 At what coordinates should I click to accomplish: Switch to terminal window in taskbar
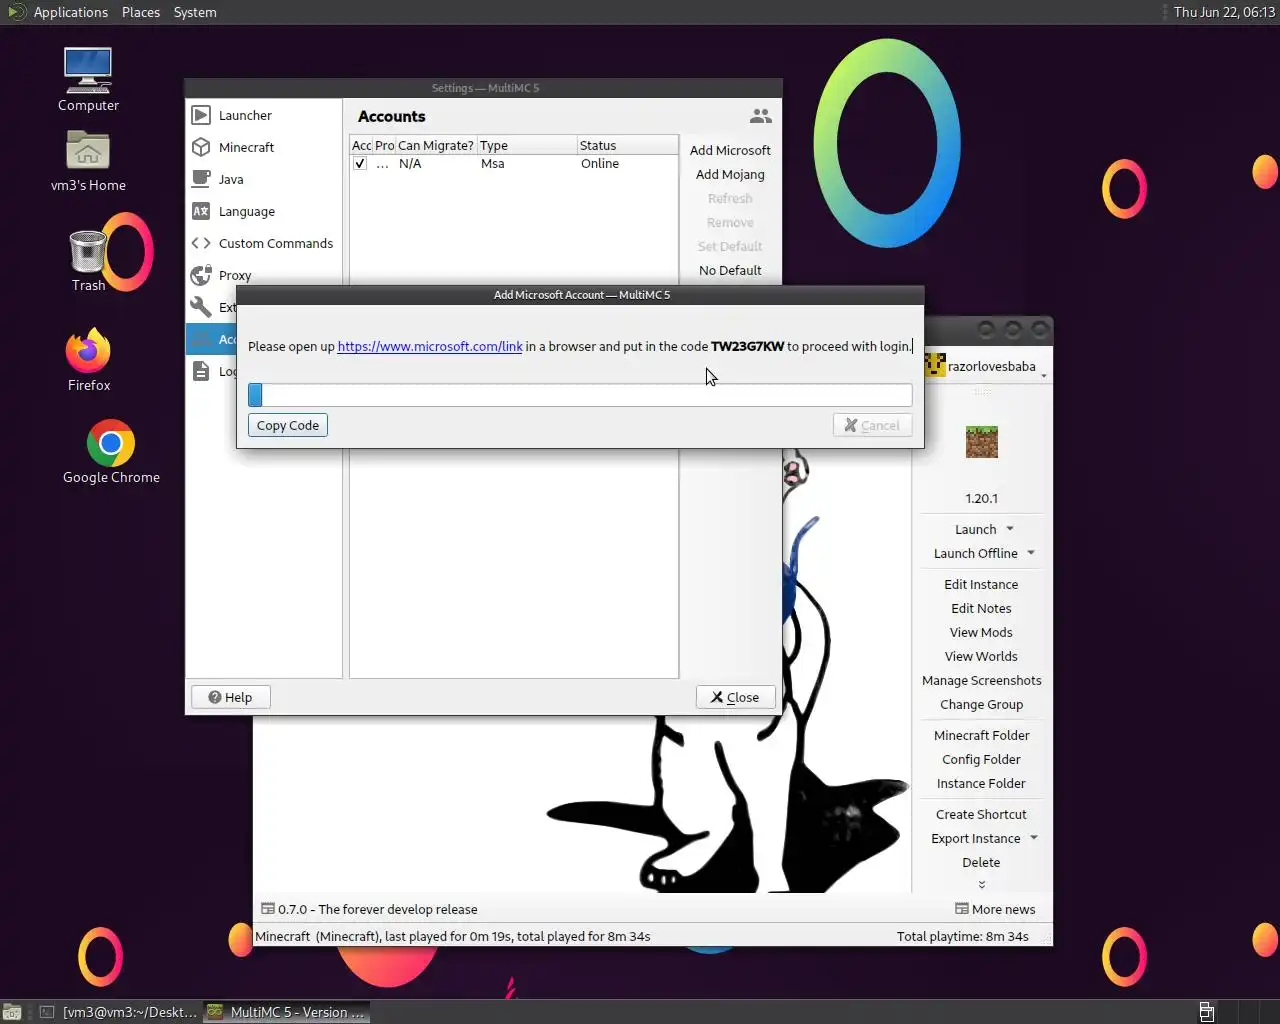[x=118, y=1012]
